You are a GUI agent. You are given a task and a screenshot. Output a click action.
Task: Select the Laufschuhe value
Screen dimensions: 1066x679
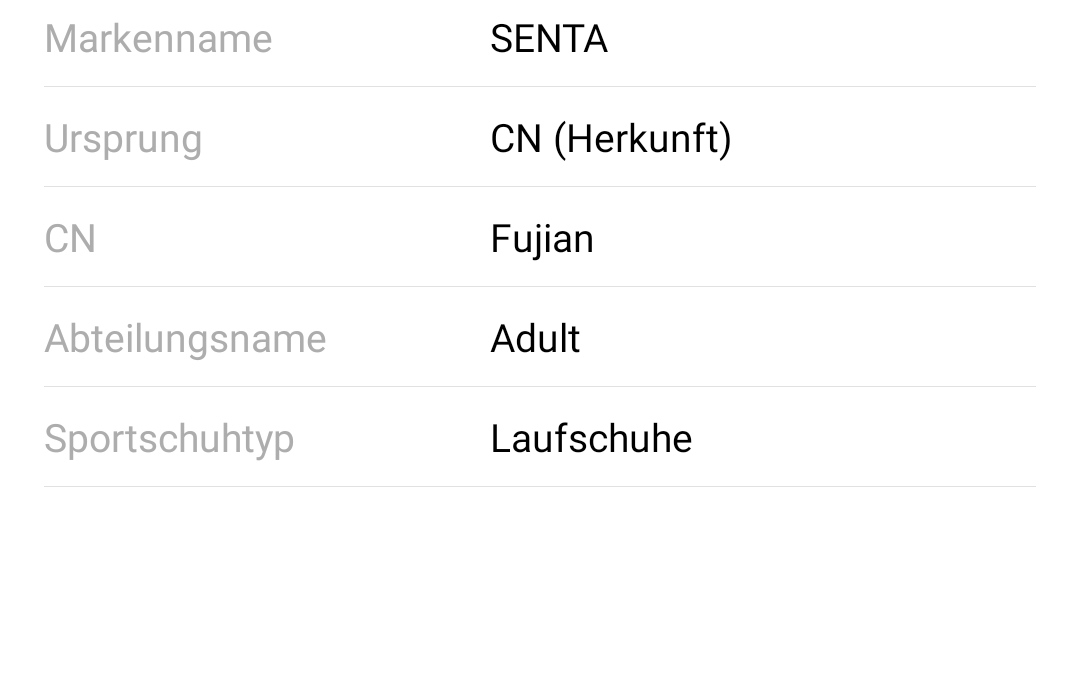591,439
